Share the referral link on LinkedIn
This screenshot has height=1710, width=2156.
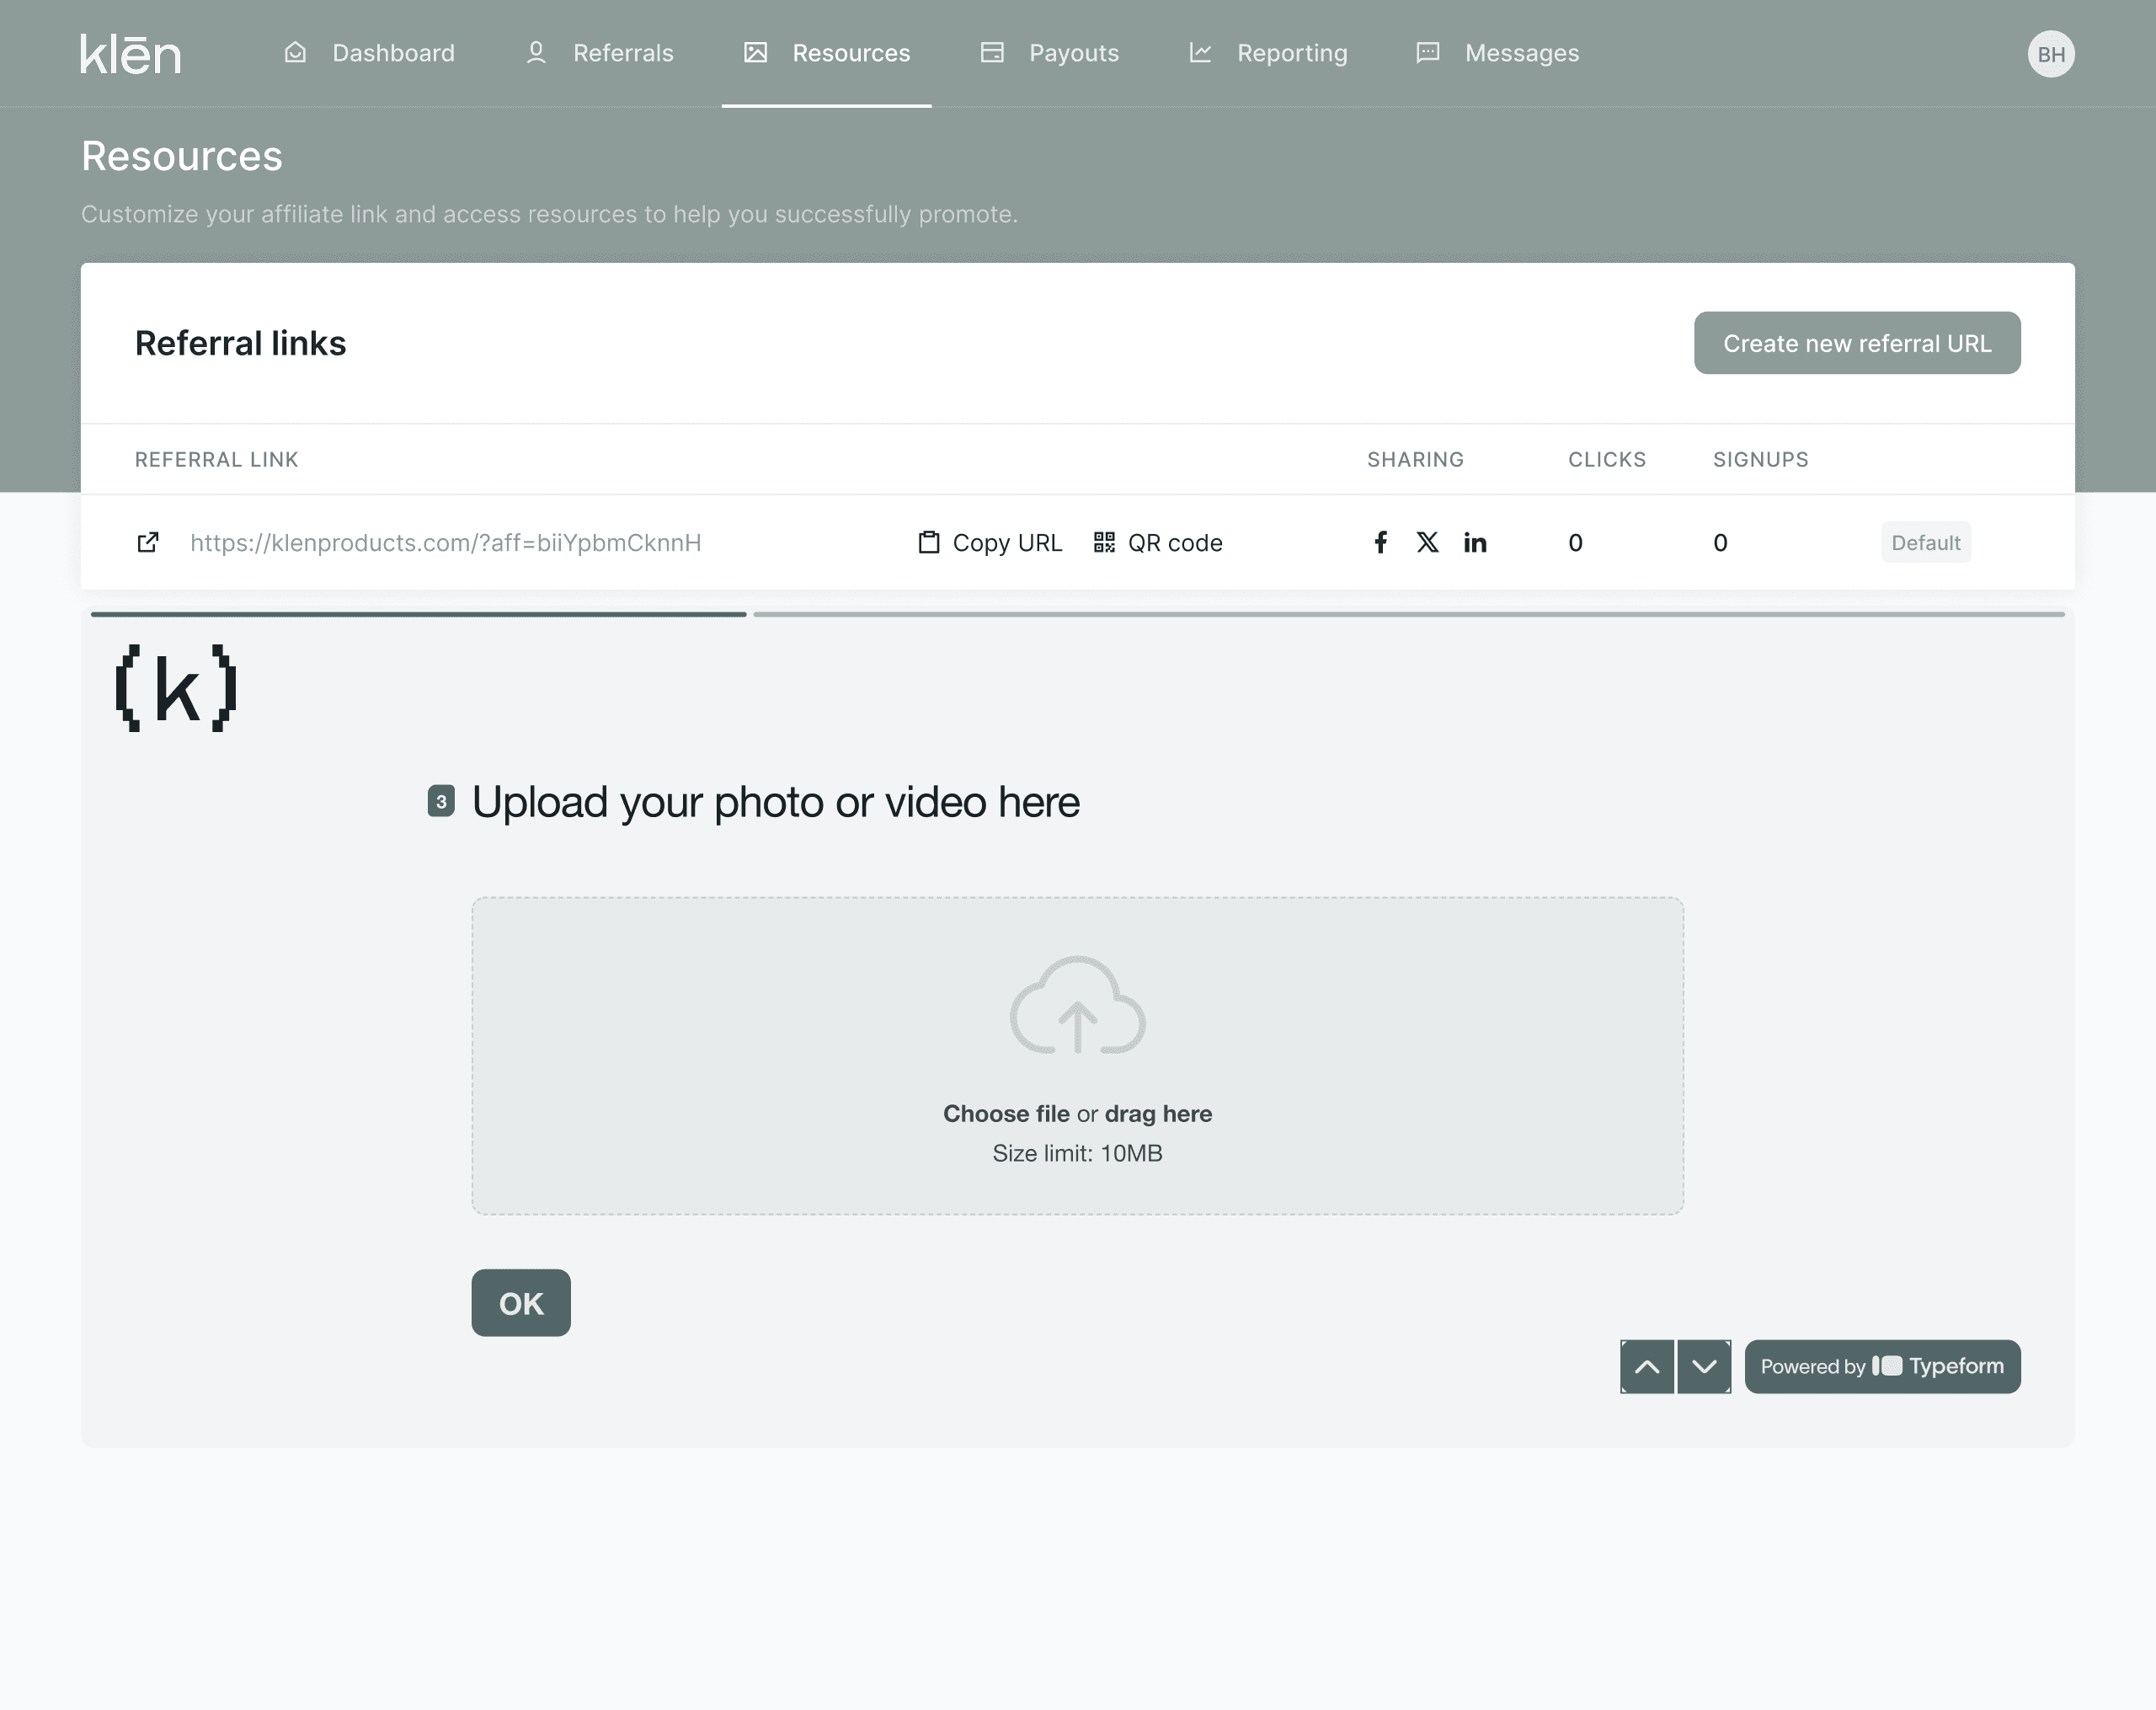pyautogui.click(x=1475, y=542)
